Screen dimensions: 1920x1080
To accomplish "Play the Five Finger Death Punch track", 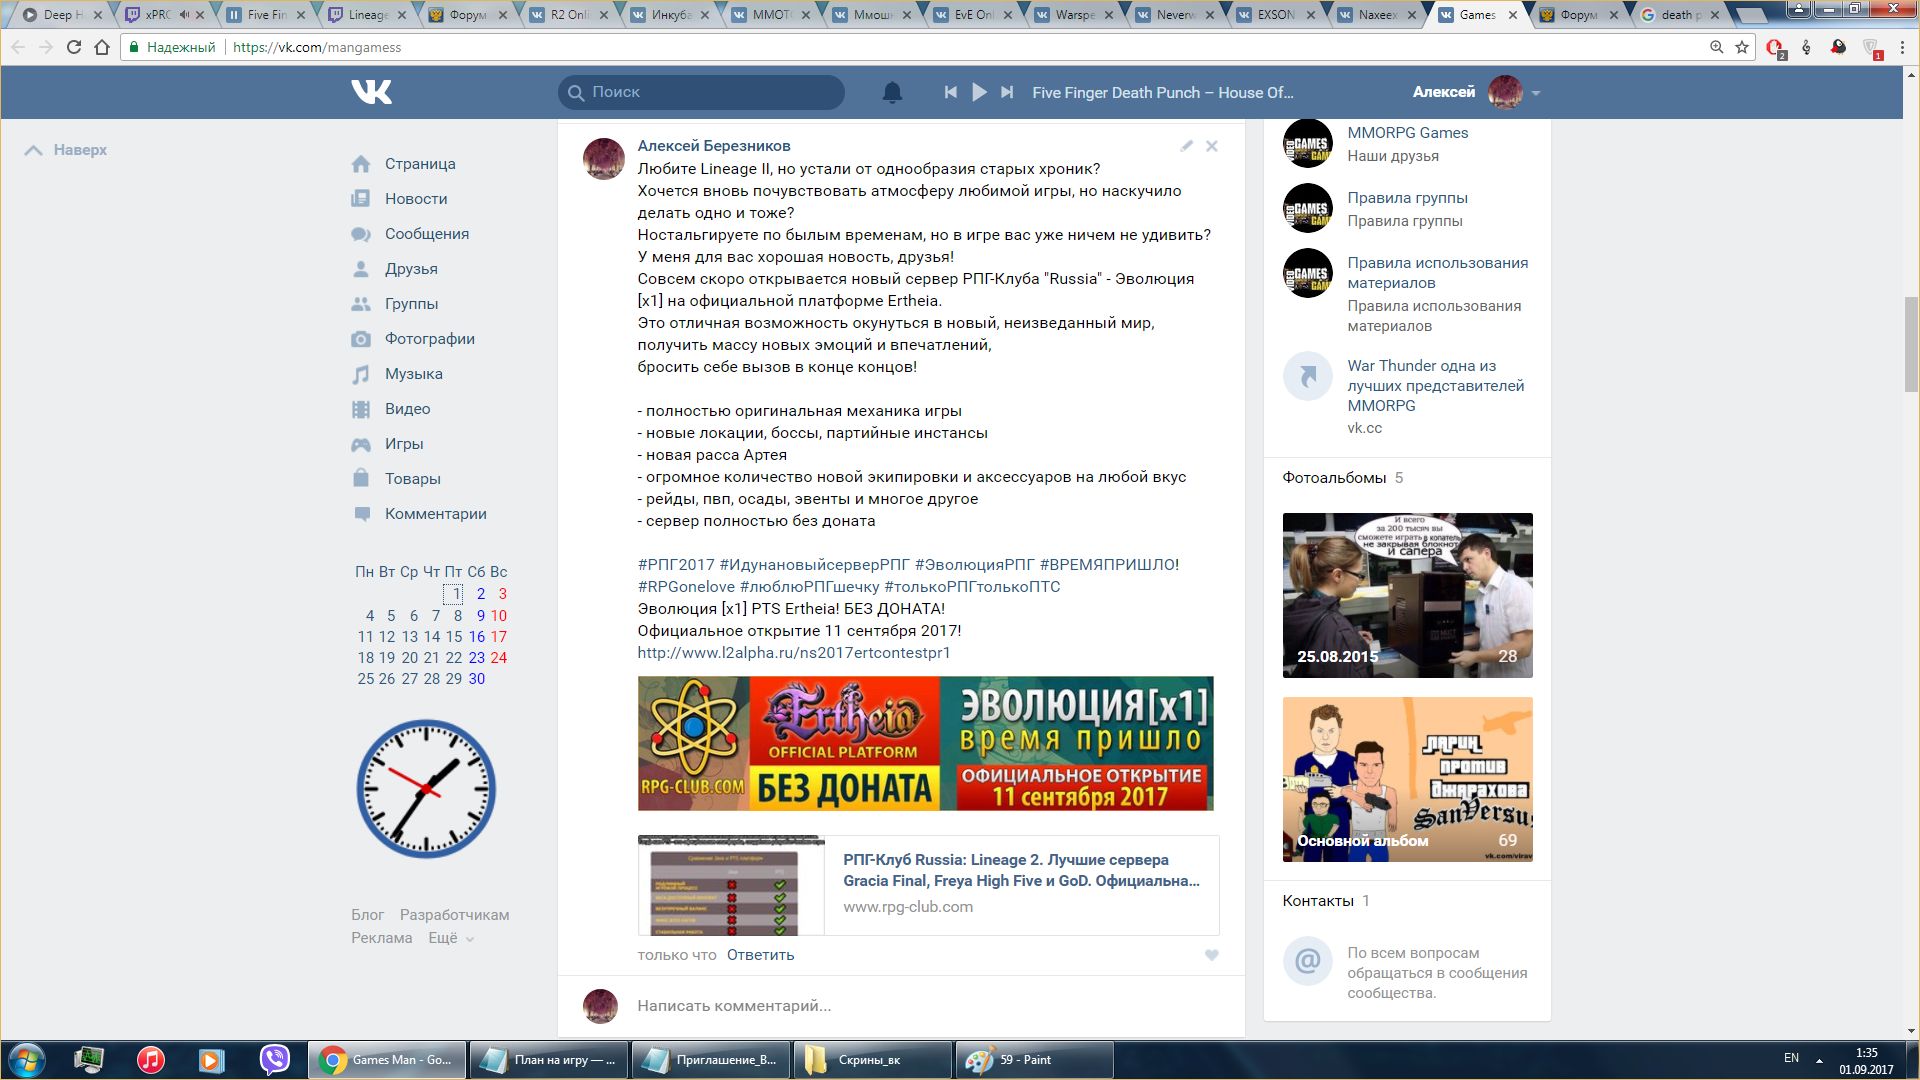I will 979,92.
